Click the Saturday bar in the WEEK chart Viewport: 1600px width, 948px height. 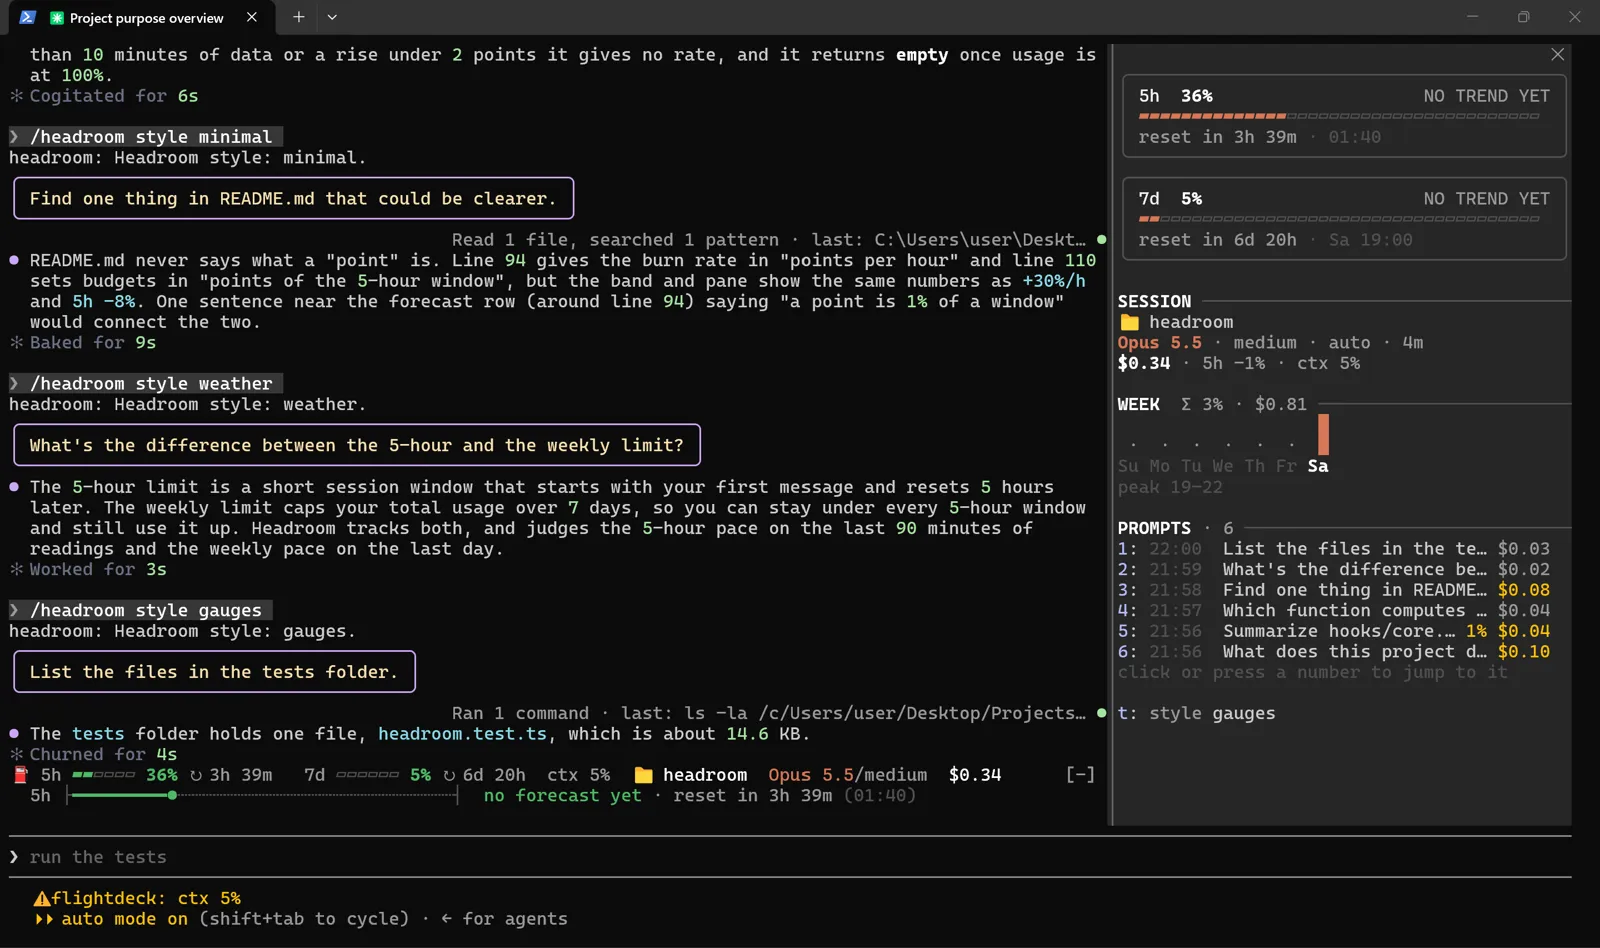pyautogui.click(x=1323, y=435)
